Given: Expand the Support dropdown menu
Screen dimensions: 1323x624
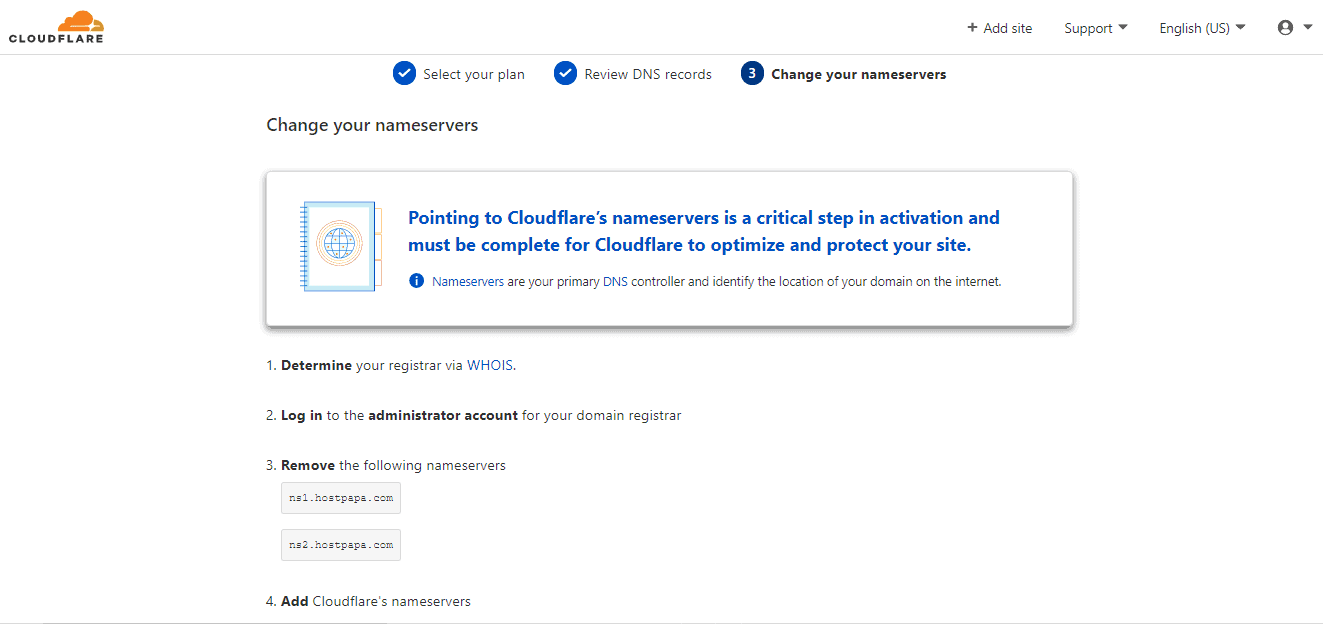Looking at the screenshot, I should tap(1096, 28).
